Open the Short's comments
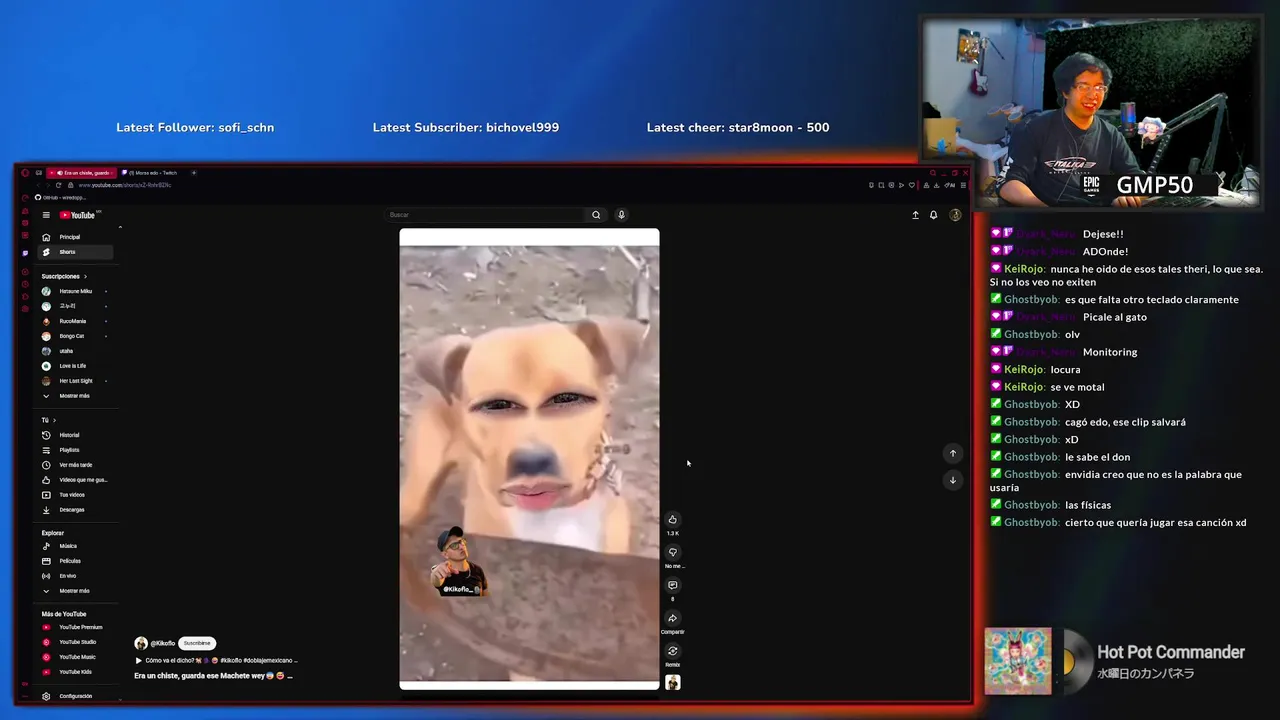Viewport: 1280px width, 720px height. pos(673,585)
